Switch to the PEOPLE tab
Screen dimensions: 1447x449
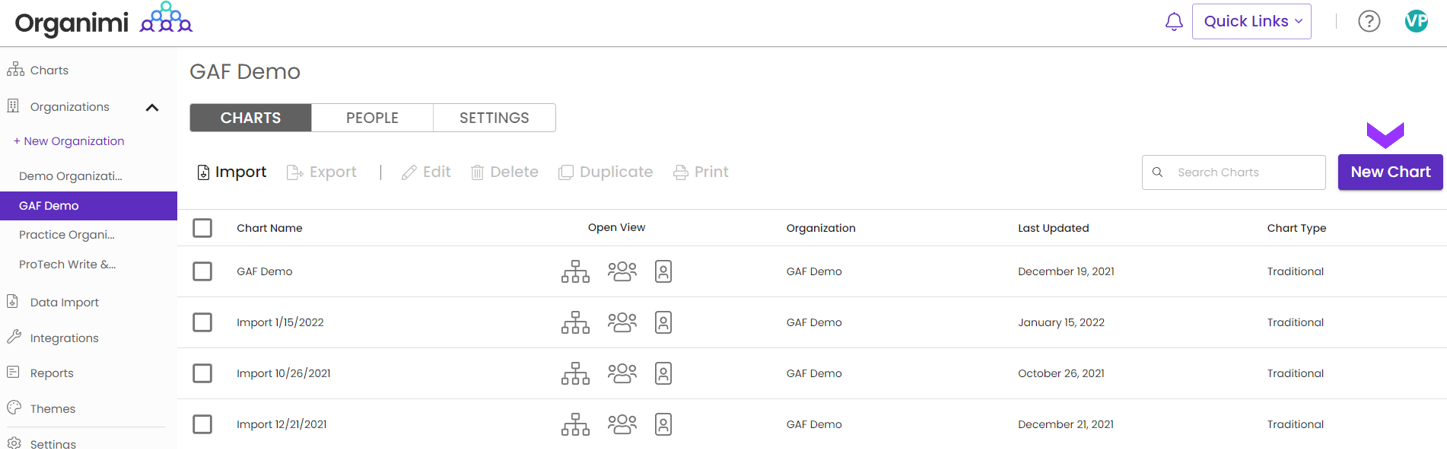pyautogui.click(x=372, y=118)
